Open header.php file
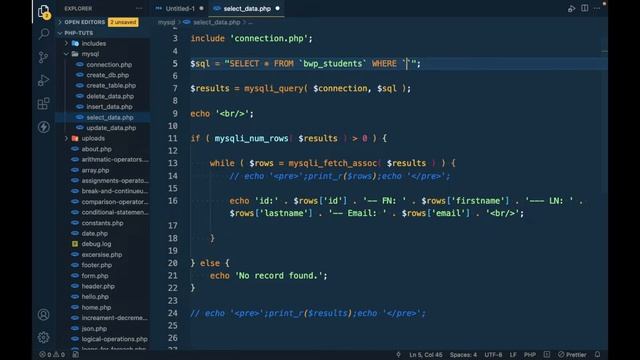The height and width of the screenshot is (360, 640). click(98, 286)
